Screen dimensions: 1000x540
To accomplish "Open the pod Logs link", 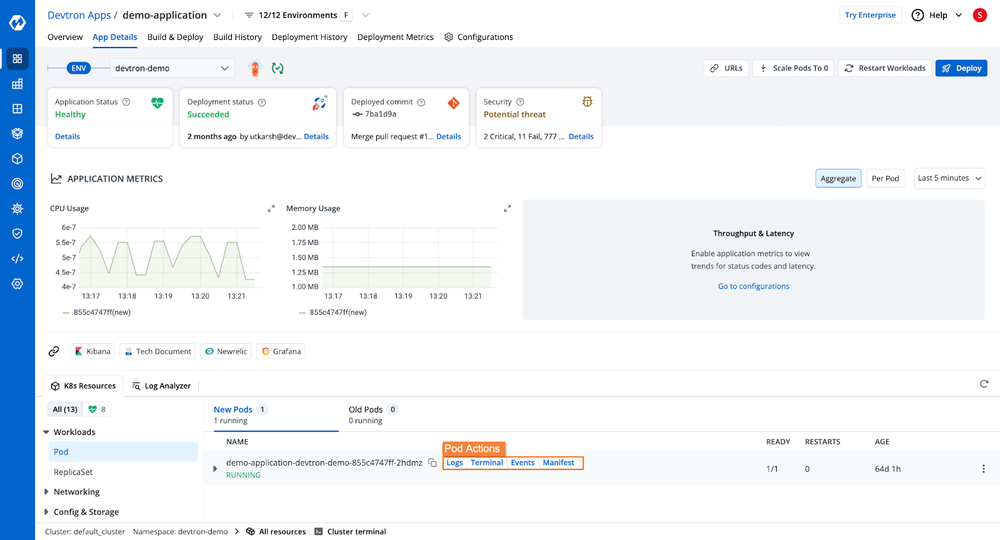I will tap(454, 463).
